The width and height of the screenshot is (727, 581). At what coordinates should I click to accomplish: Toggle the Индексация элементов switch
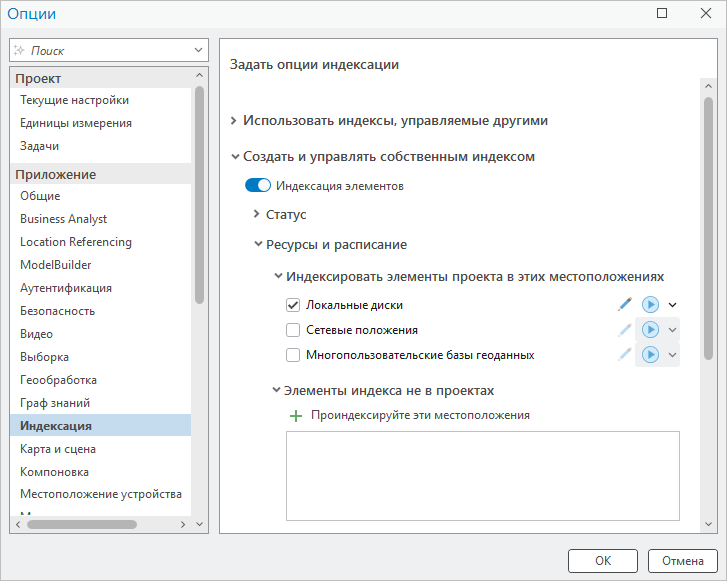(x=258, y=185)
